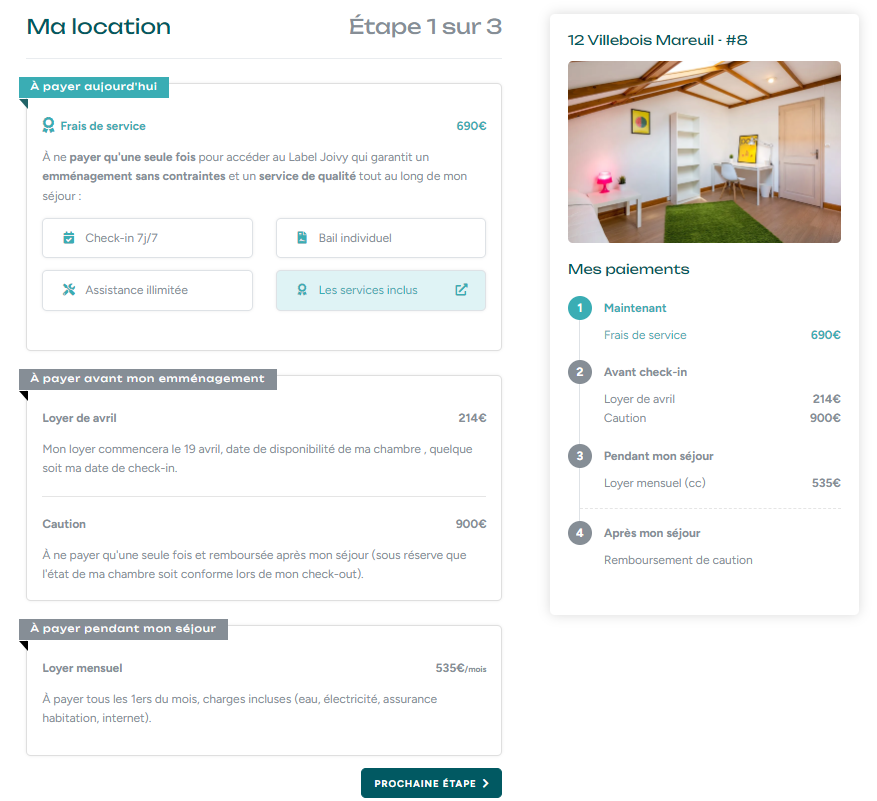This screenshot has width=877, height=801.
Task: Click the Check-in 7j/7 calendar icon
Action: point(69,238)
